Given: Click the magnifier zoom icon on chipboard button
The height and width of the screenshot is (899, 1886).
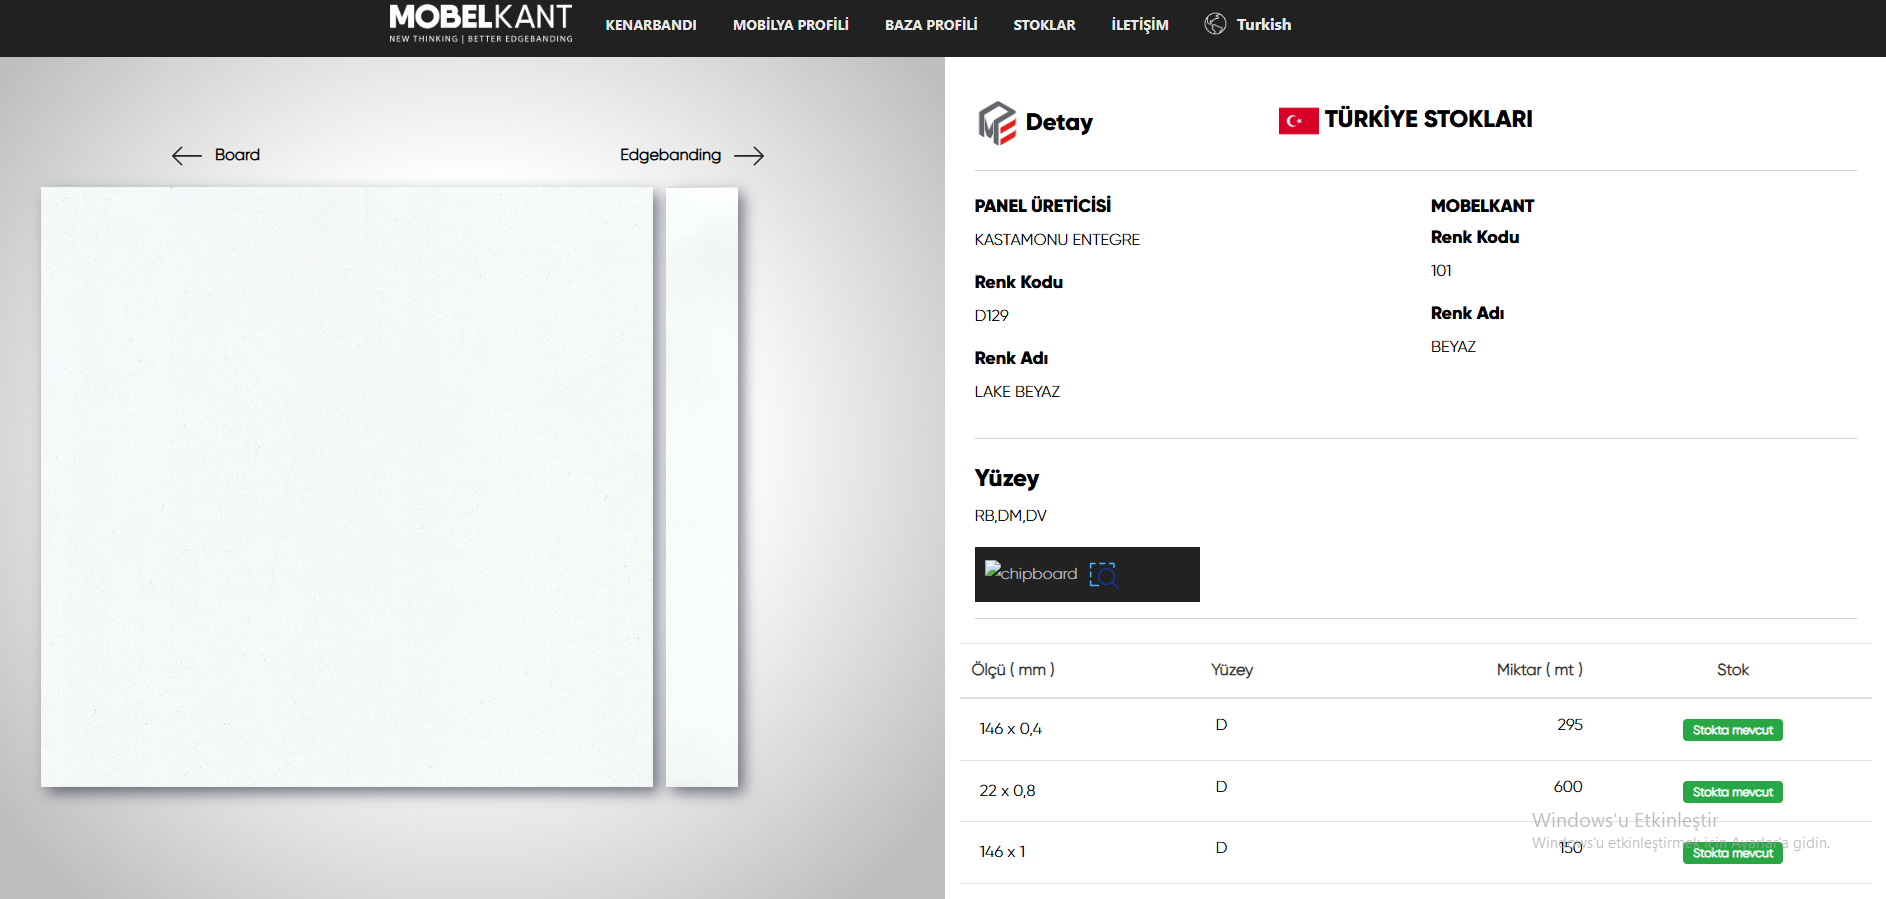Looking at the screenshot, I should pyautogui.click(x=1104, y=575).
